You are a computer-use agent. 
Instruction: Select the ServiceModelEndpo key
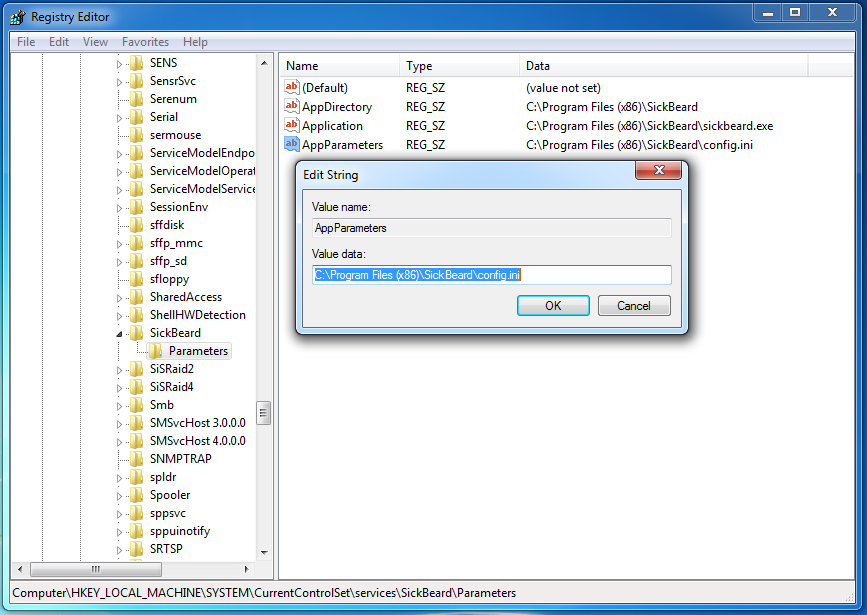202,153
